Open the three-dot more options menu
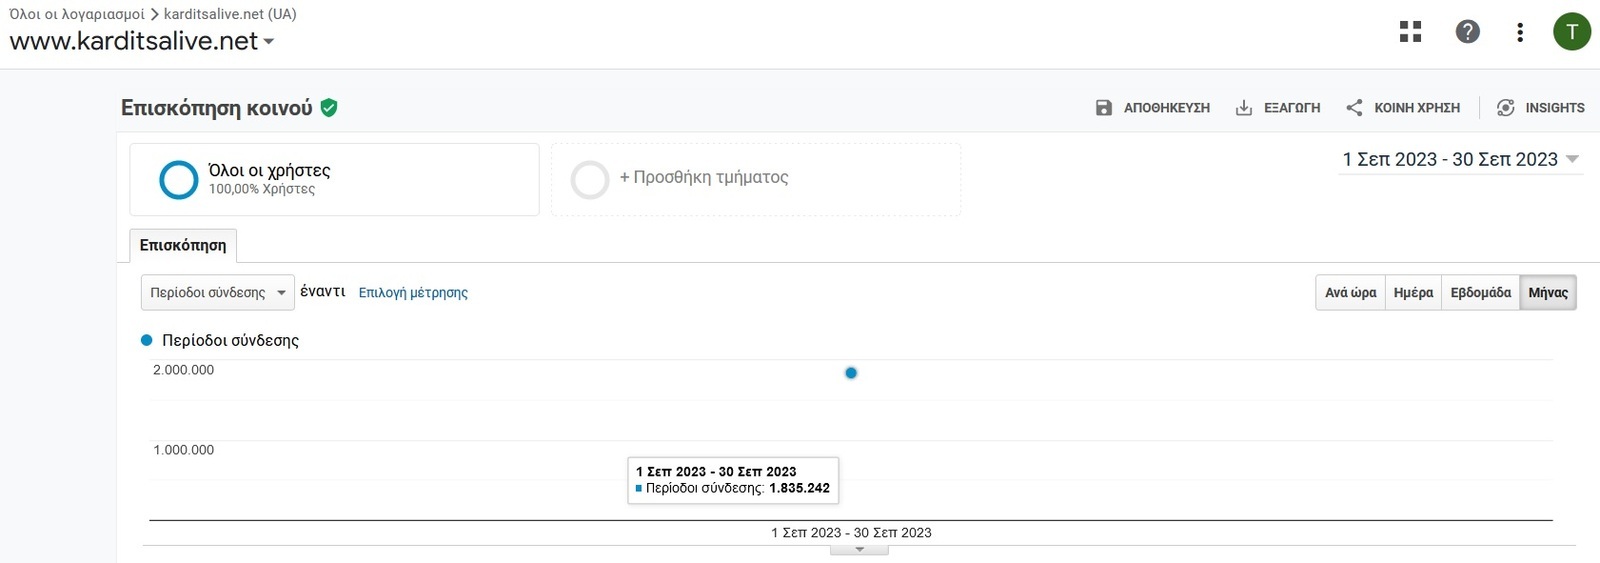1600x563 pixels. tap(1520, 32)
